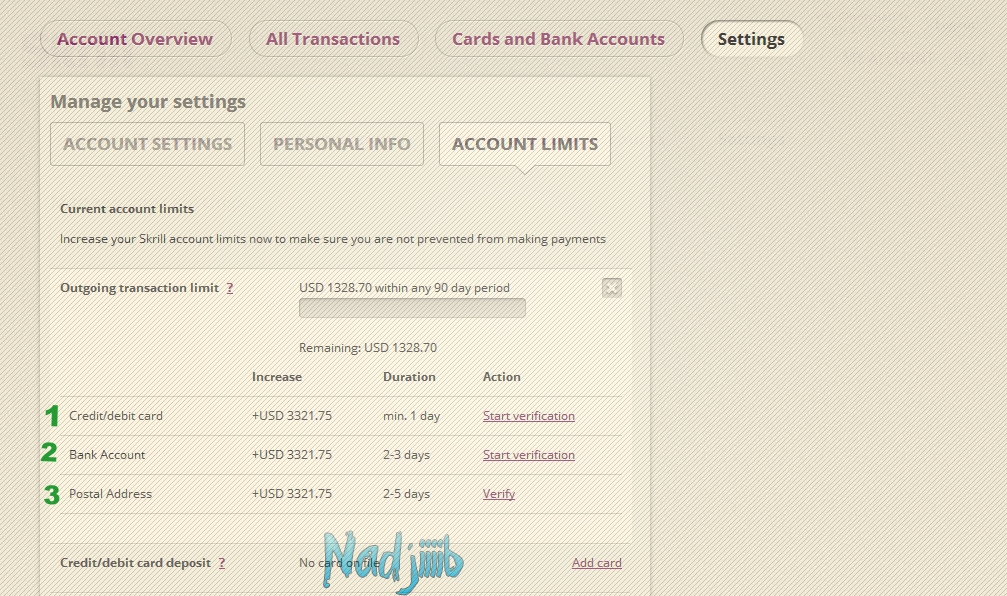Select the Account Limits section
Viewport: 1007px width, 596px height.
point(525,144)
